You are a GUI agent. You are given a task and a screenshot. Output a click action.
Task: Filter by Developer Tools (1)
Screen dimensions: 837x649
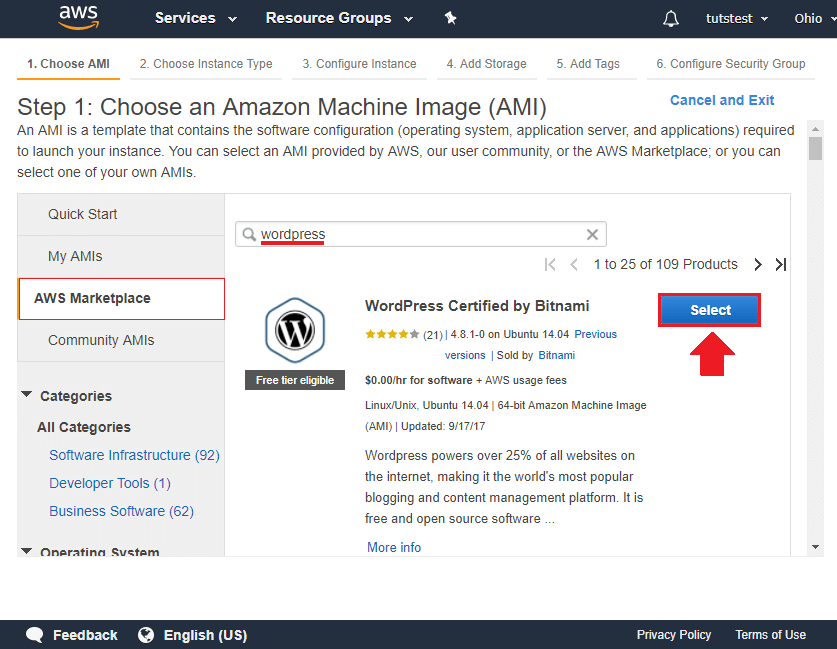(110, 484)
